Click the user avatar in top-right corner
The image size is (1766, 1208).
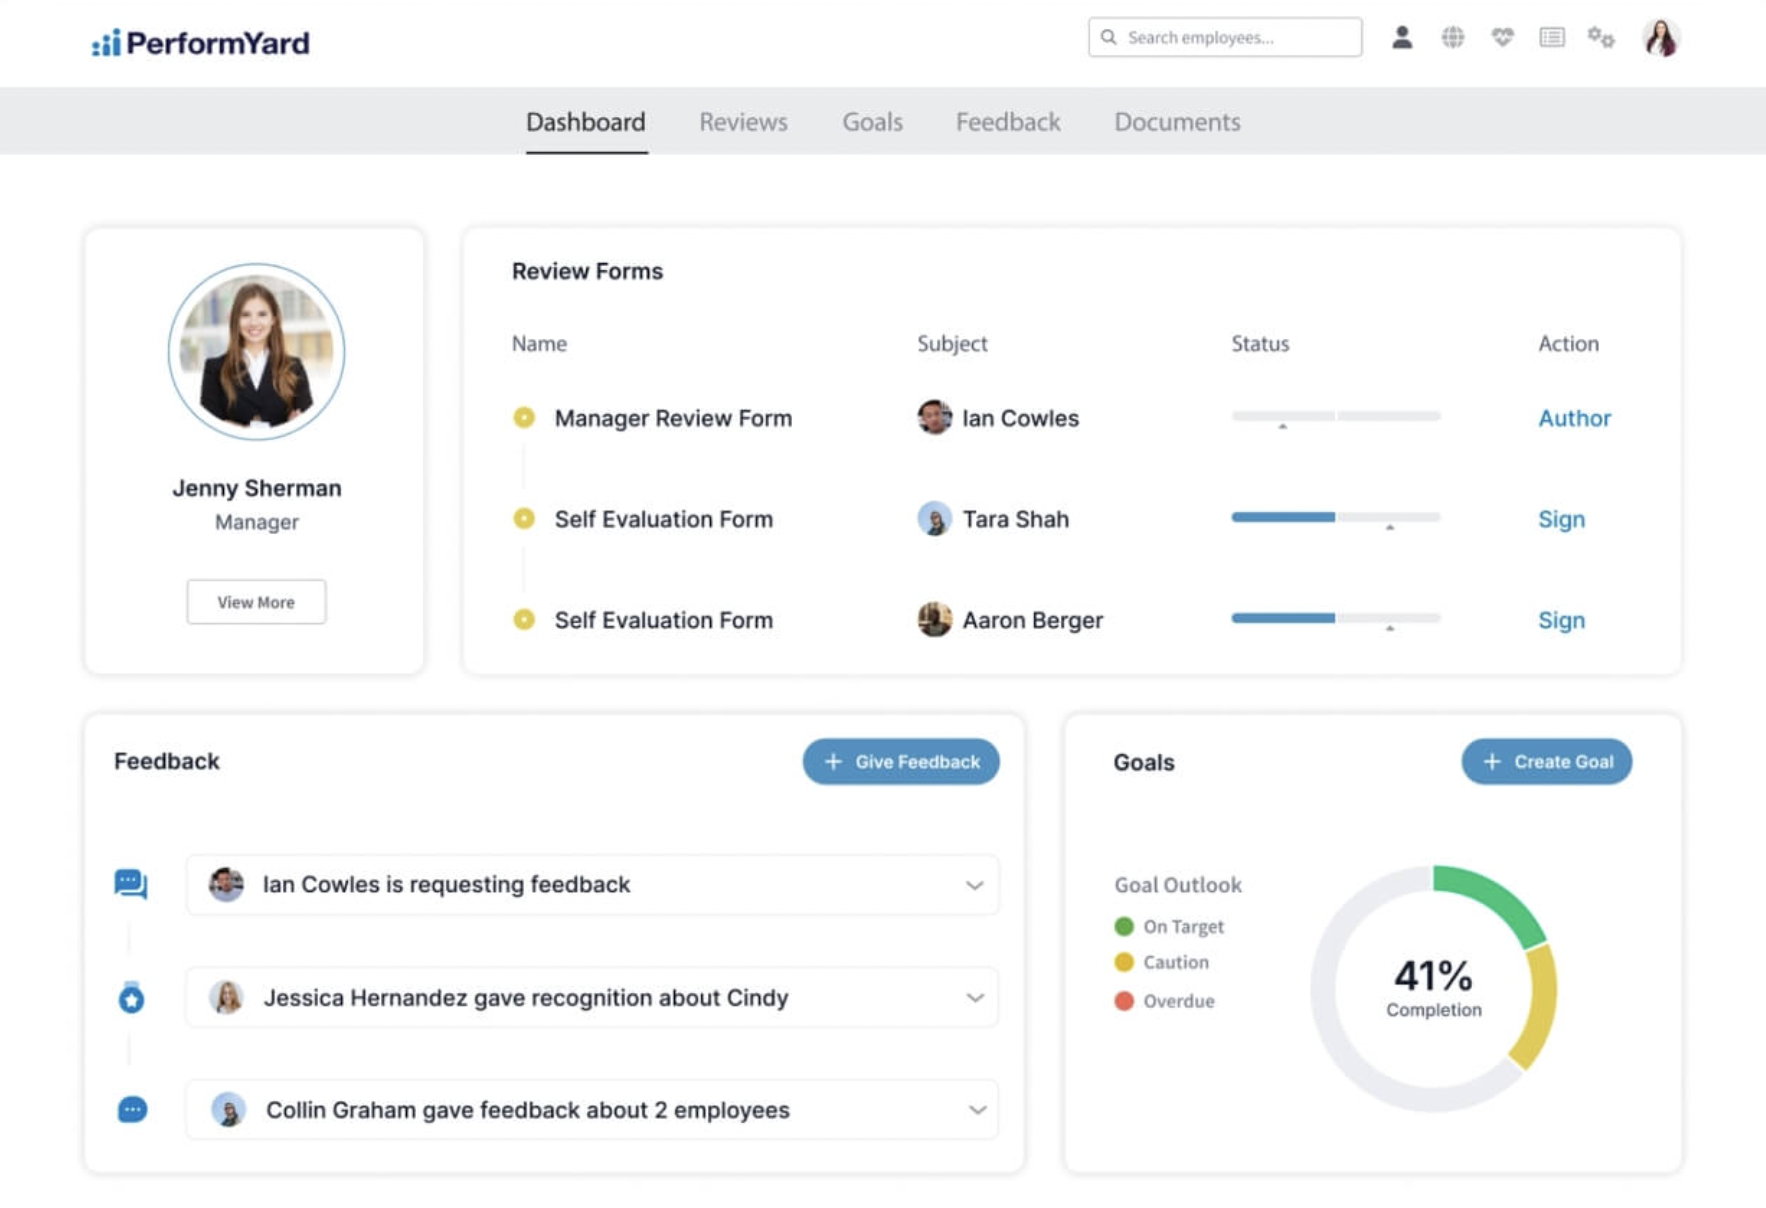1661,38
